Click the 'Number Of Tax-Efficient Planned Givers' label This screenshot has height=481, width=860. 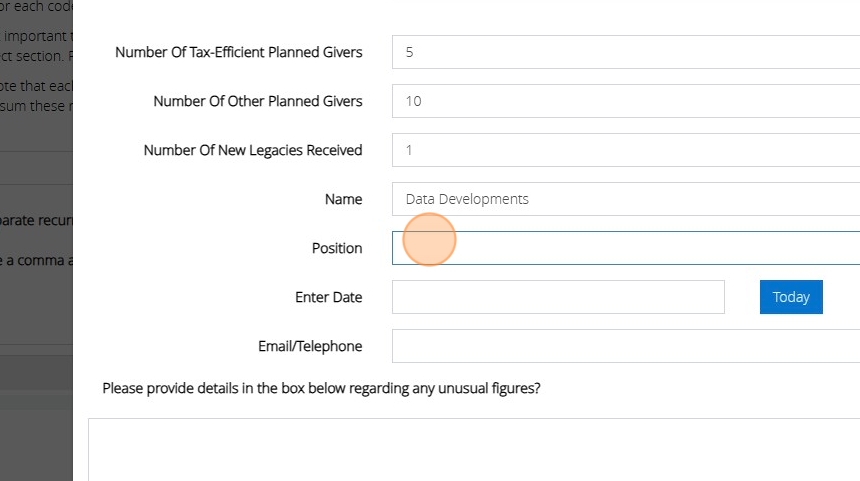point(238,52)
